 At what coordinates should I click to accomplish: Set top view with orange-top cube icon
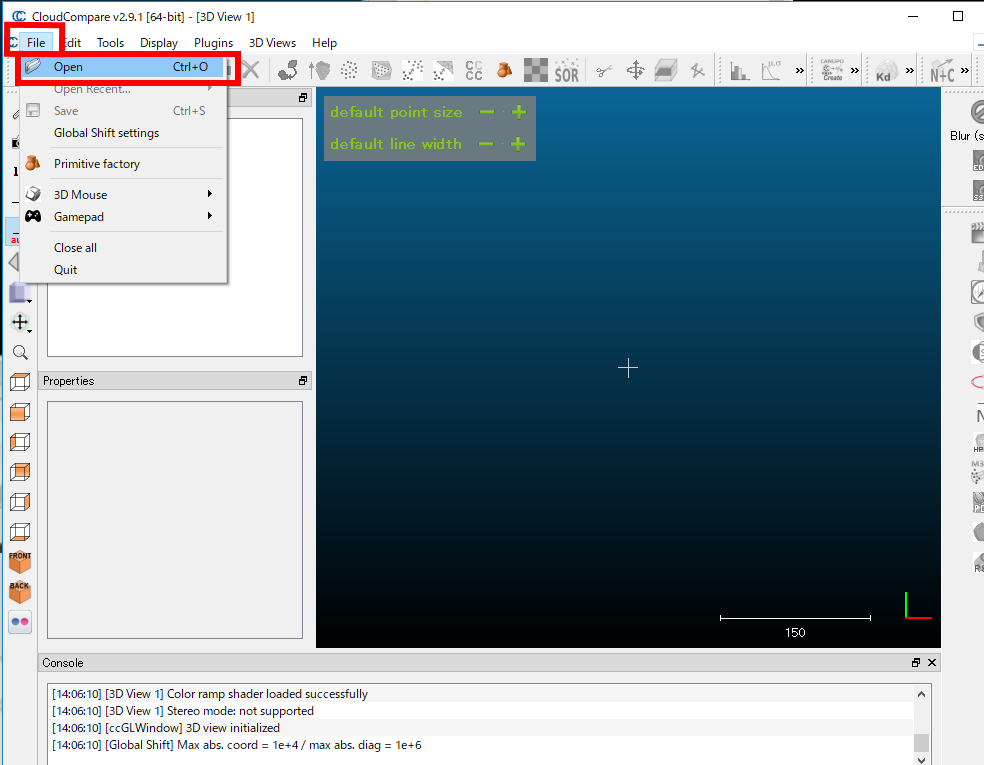[20, 382]
